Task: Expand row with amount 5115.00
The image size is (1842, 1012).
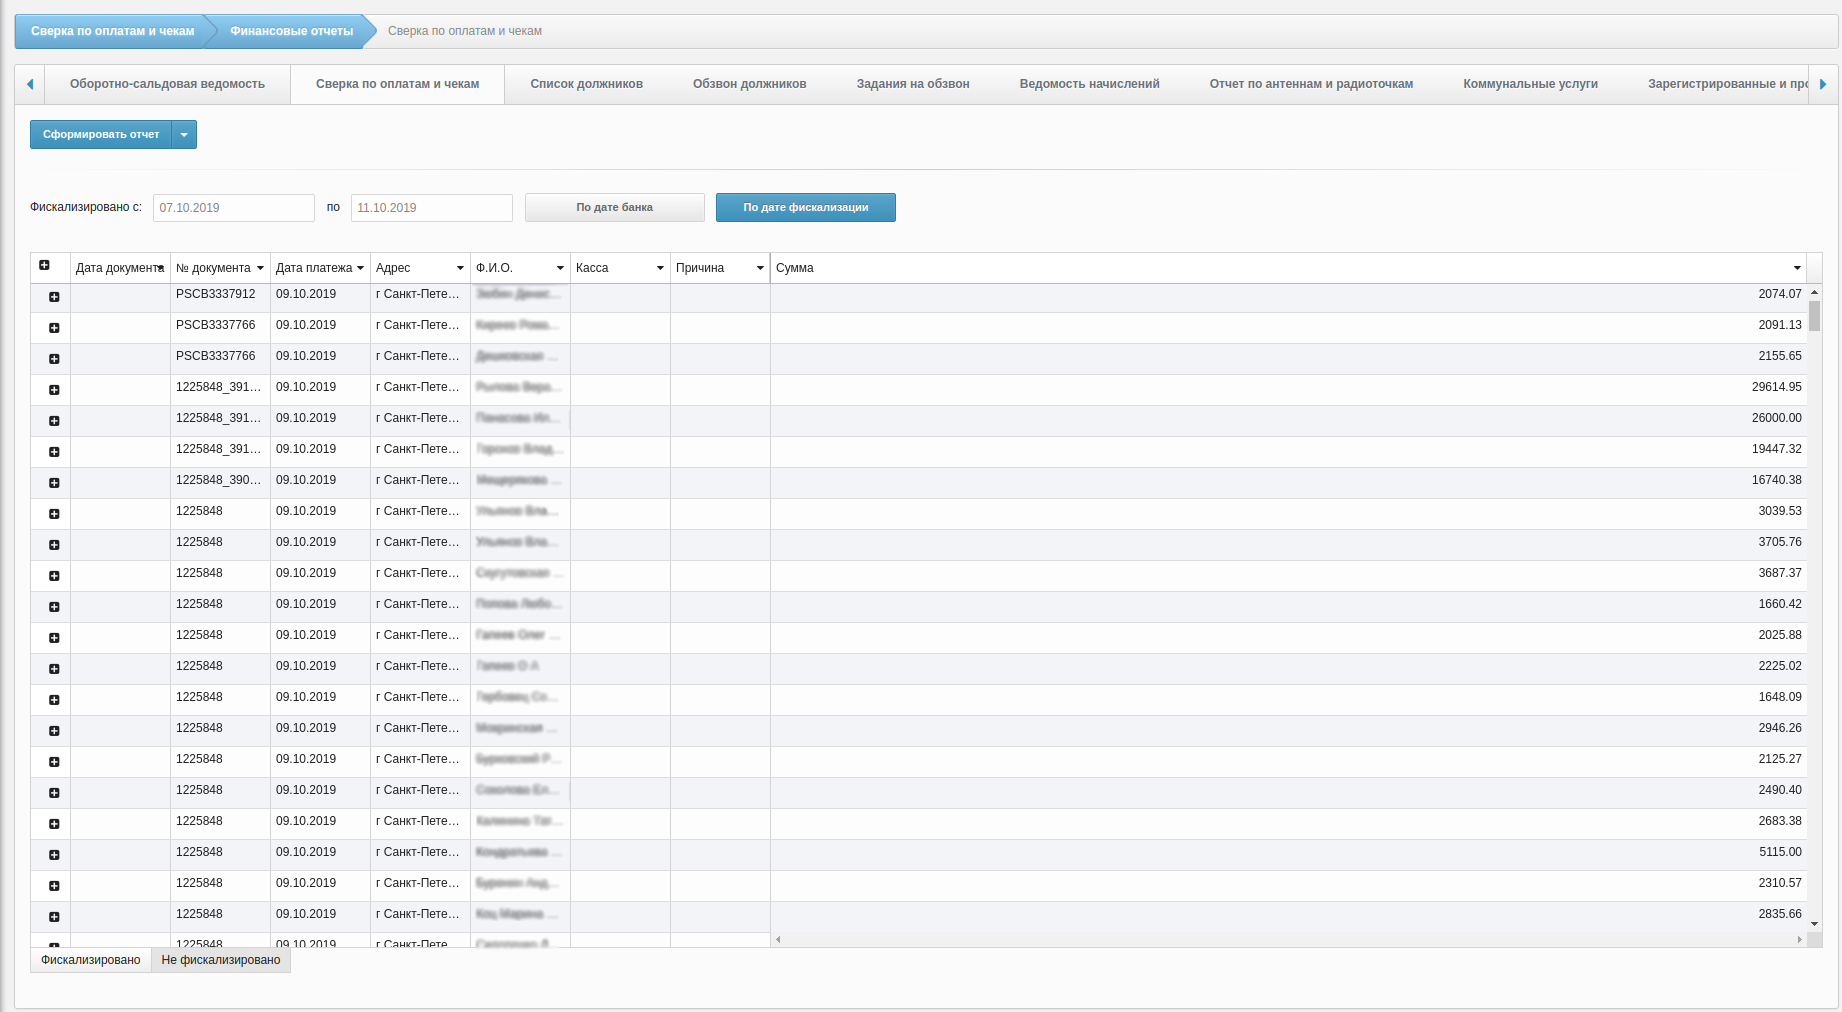Action: coord(54,855)
